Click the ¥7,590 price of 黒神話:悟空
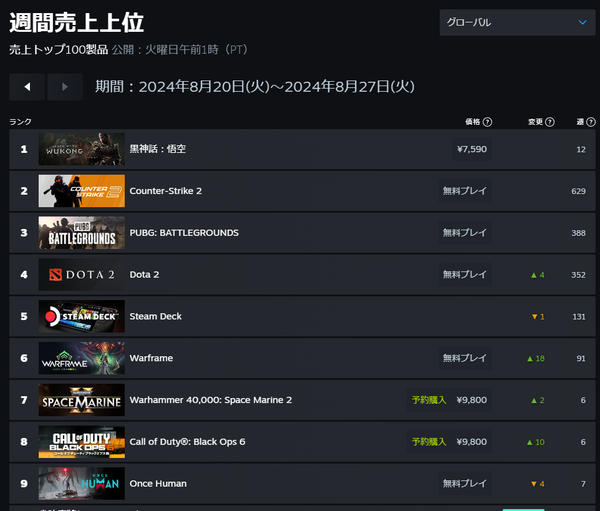600x511 pixels. (472, 149)
